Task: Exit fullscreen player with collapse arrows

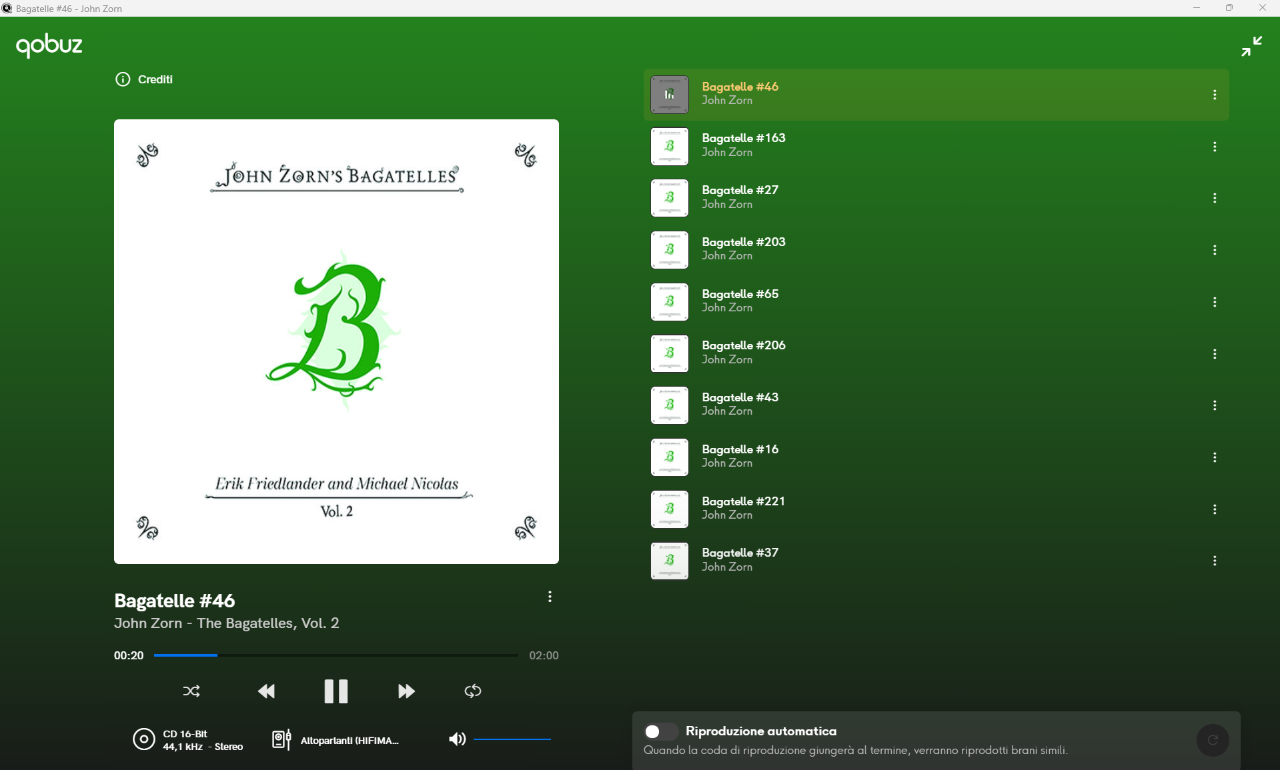Action: 1251,47
